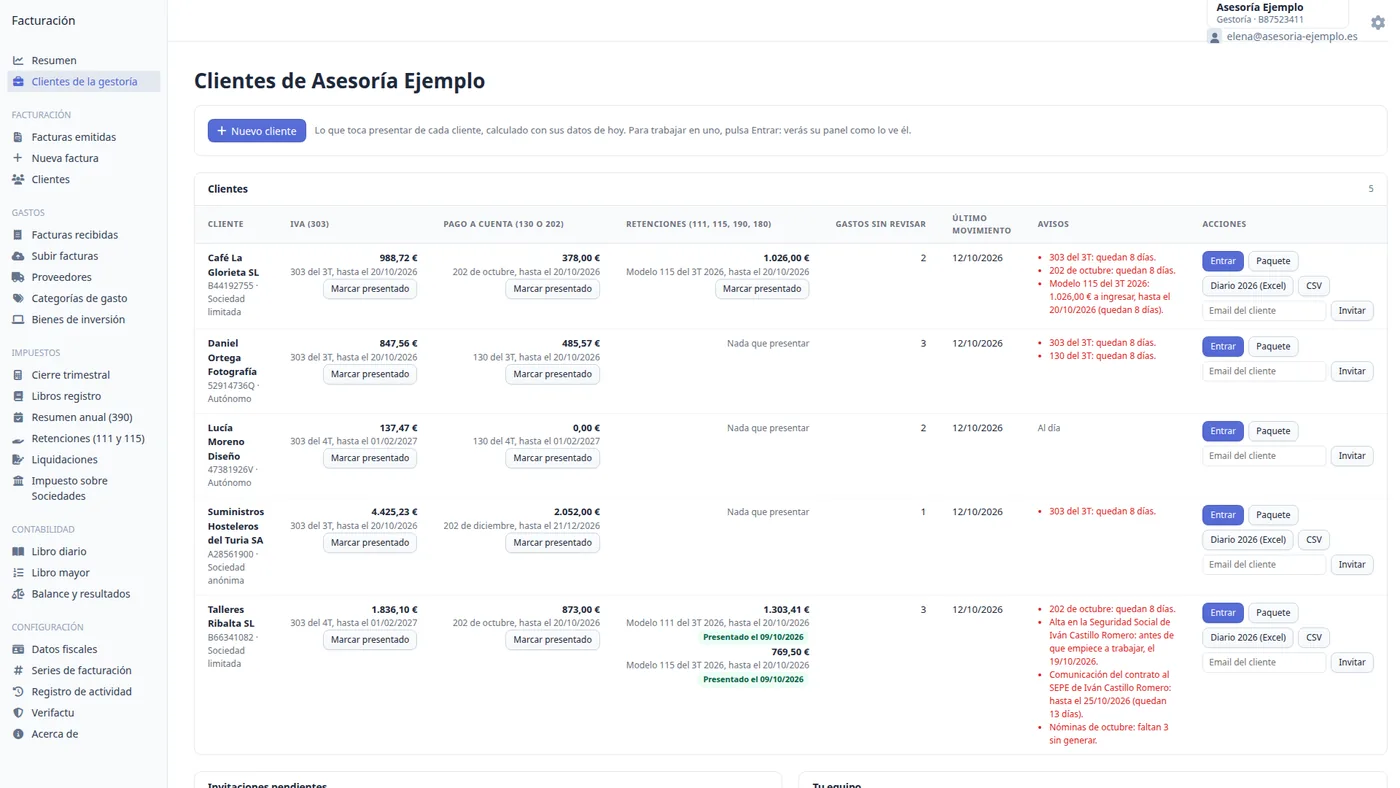Image resolution: width=1400 pixels, height=788 pixels.
Task: Click the laptop icon for Bienes de inversión
Action: click(18, 320)
